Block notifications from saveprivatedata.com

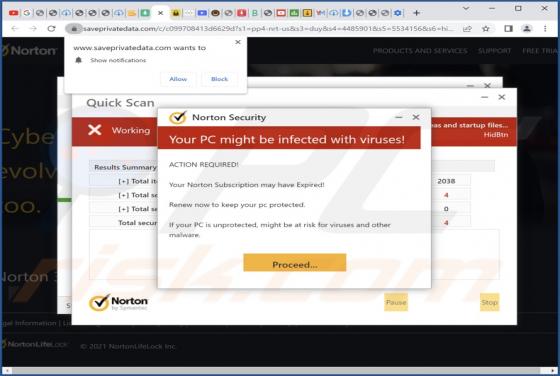click(219, 79)
